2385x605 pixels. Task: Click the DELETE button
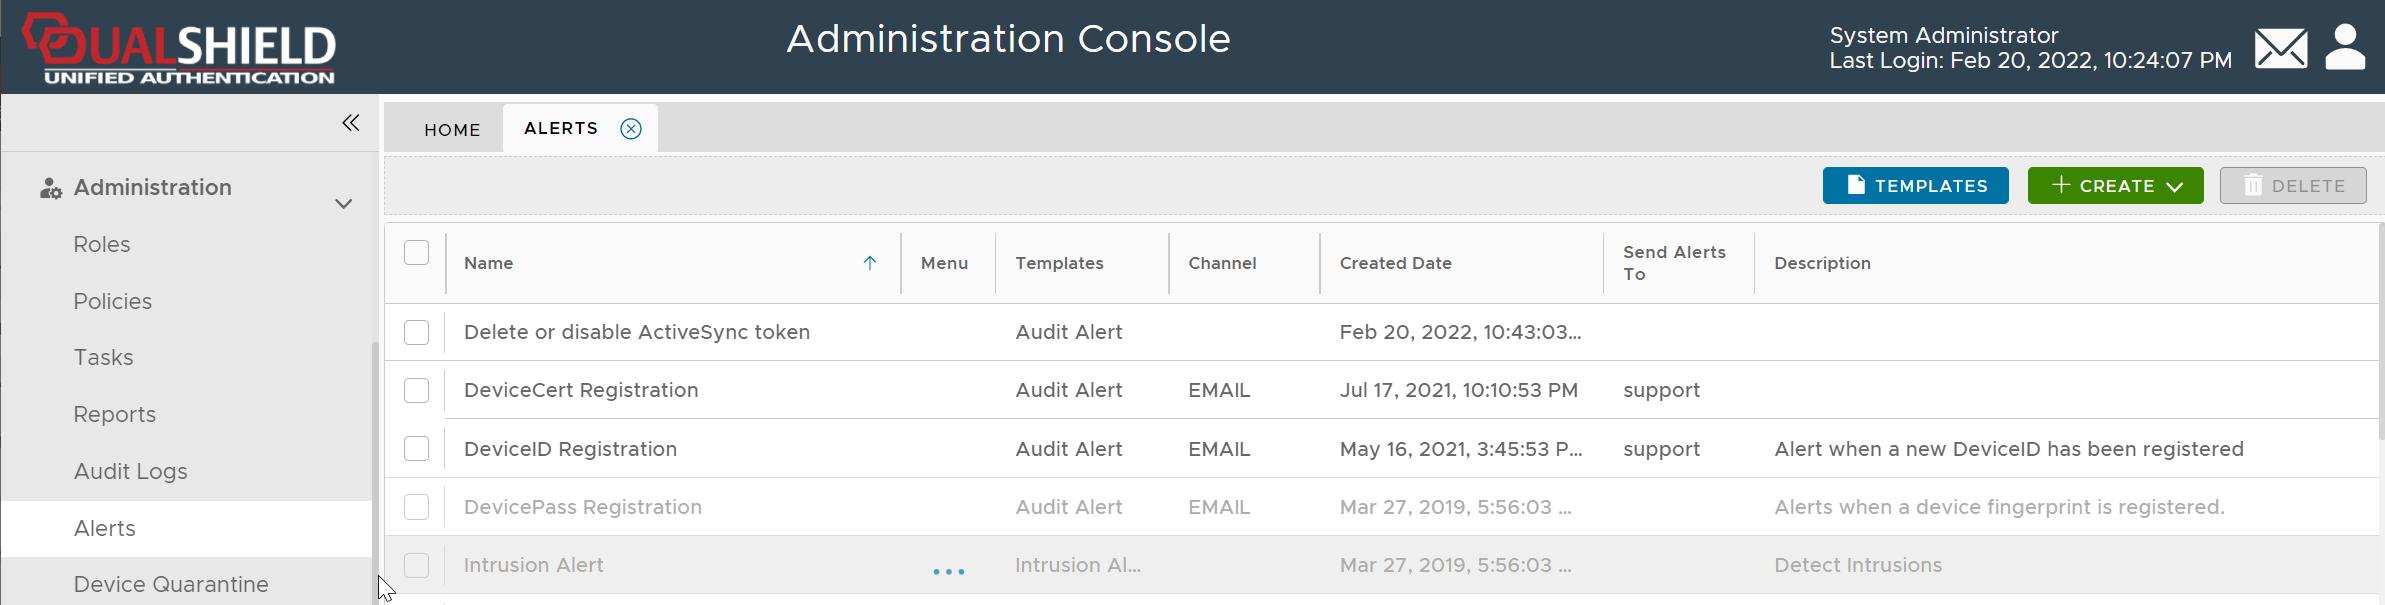click(2292, 186)
